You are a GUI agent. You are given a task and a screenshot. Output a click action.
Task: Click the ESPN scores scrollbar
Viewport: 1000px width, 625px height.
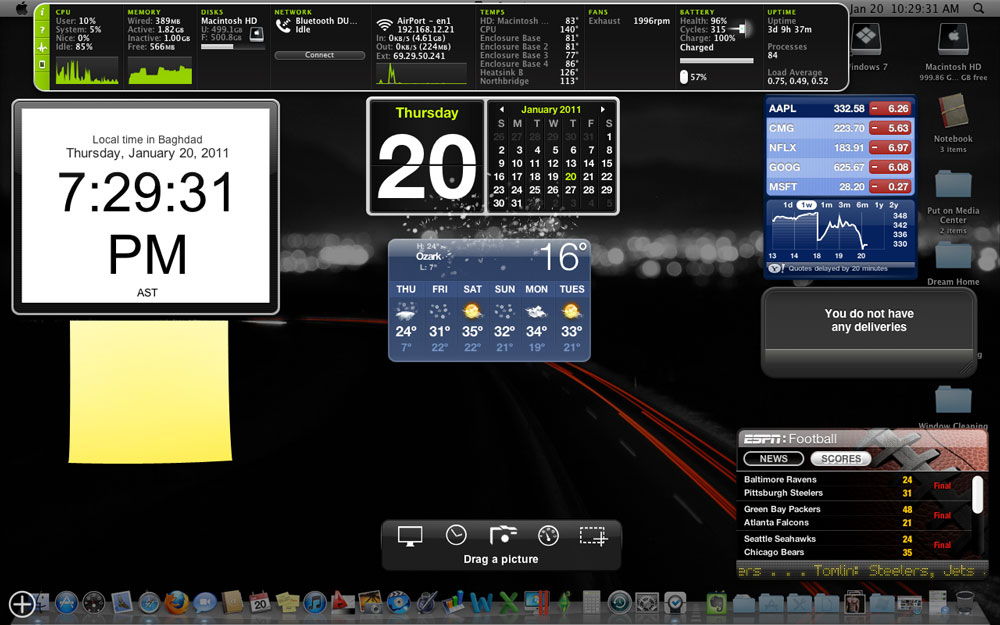coord(978,495)
